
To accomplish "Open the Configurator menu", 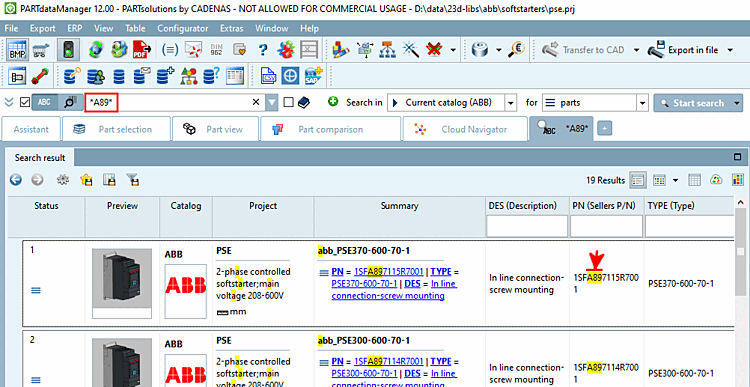I will tap(183, 28).
